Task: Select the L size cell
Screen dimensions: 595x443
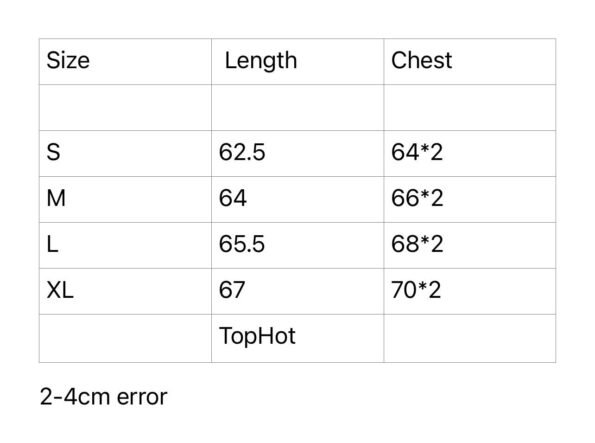Action: pyautogui.click(x=125, y=245)
